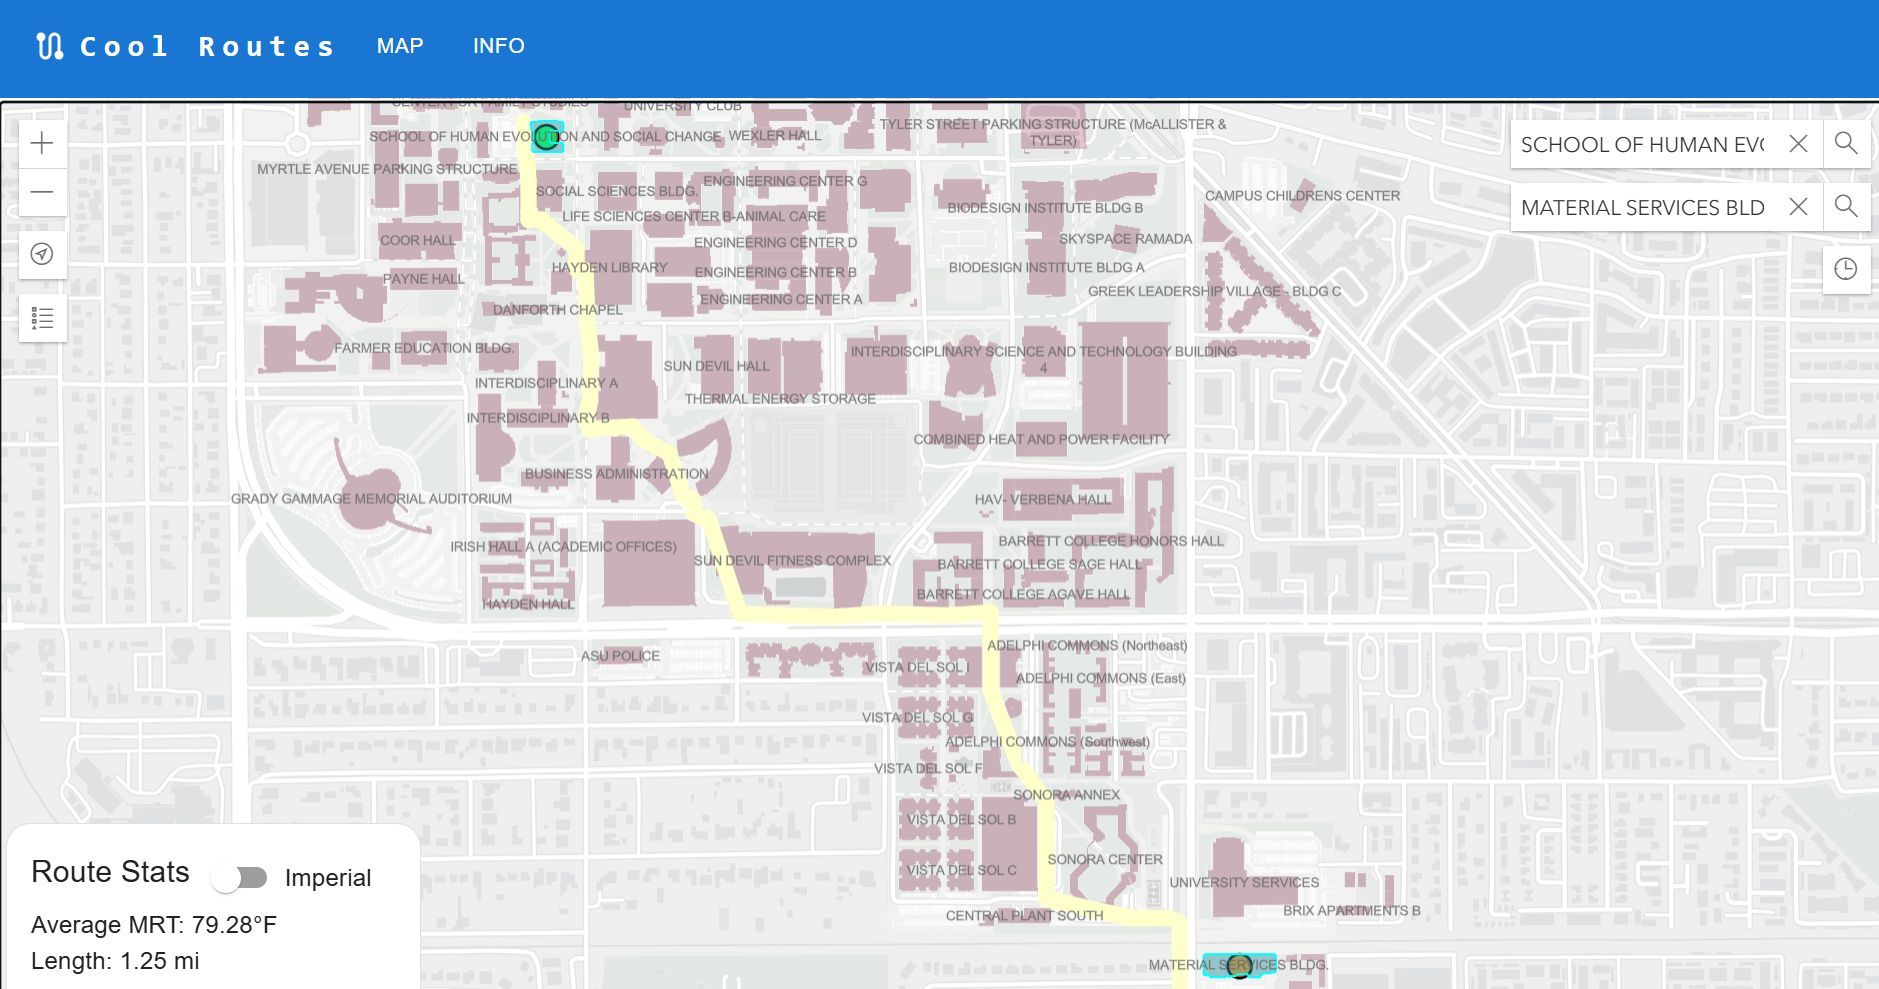Click the Hayden Library map label
The width and height of the screenshot is (1879, 989).
[609, 268]
